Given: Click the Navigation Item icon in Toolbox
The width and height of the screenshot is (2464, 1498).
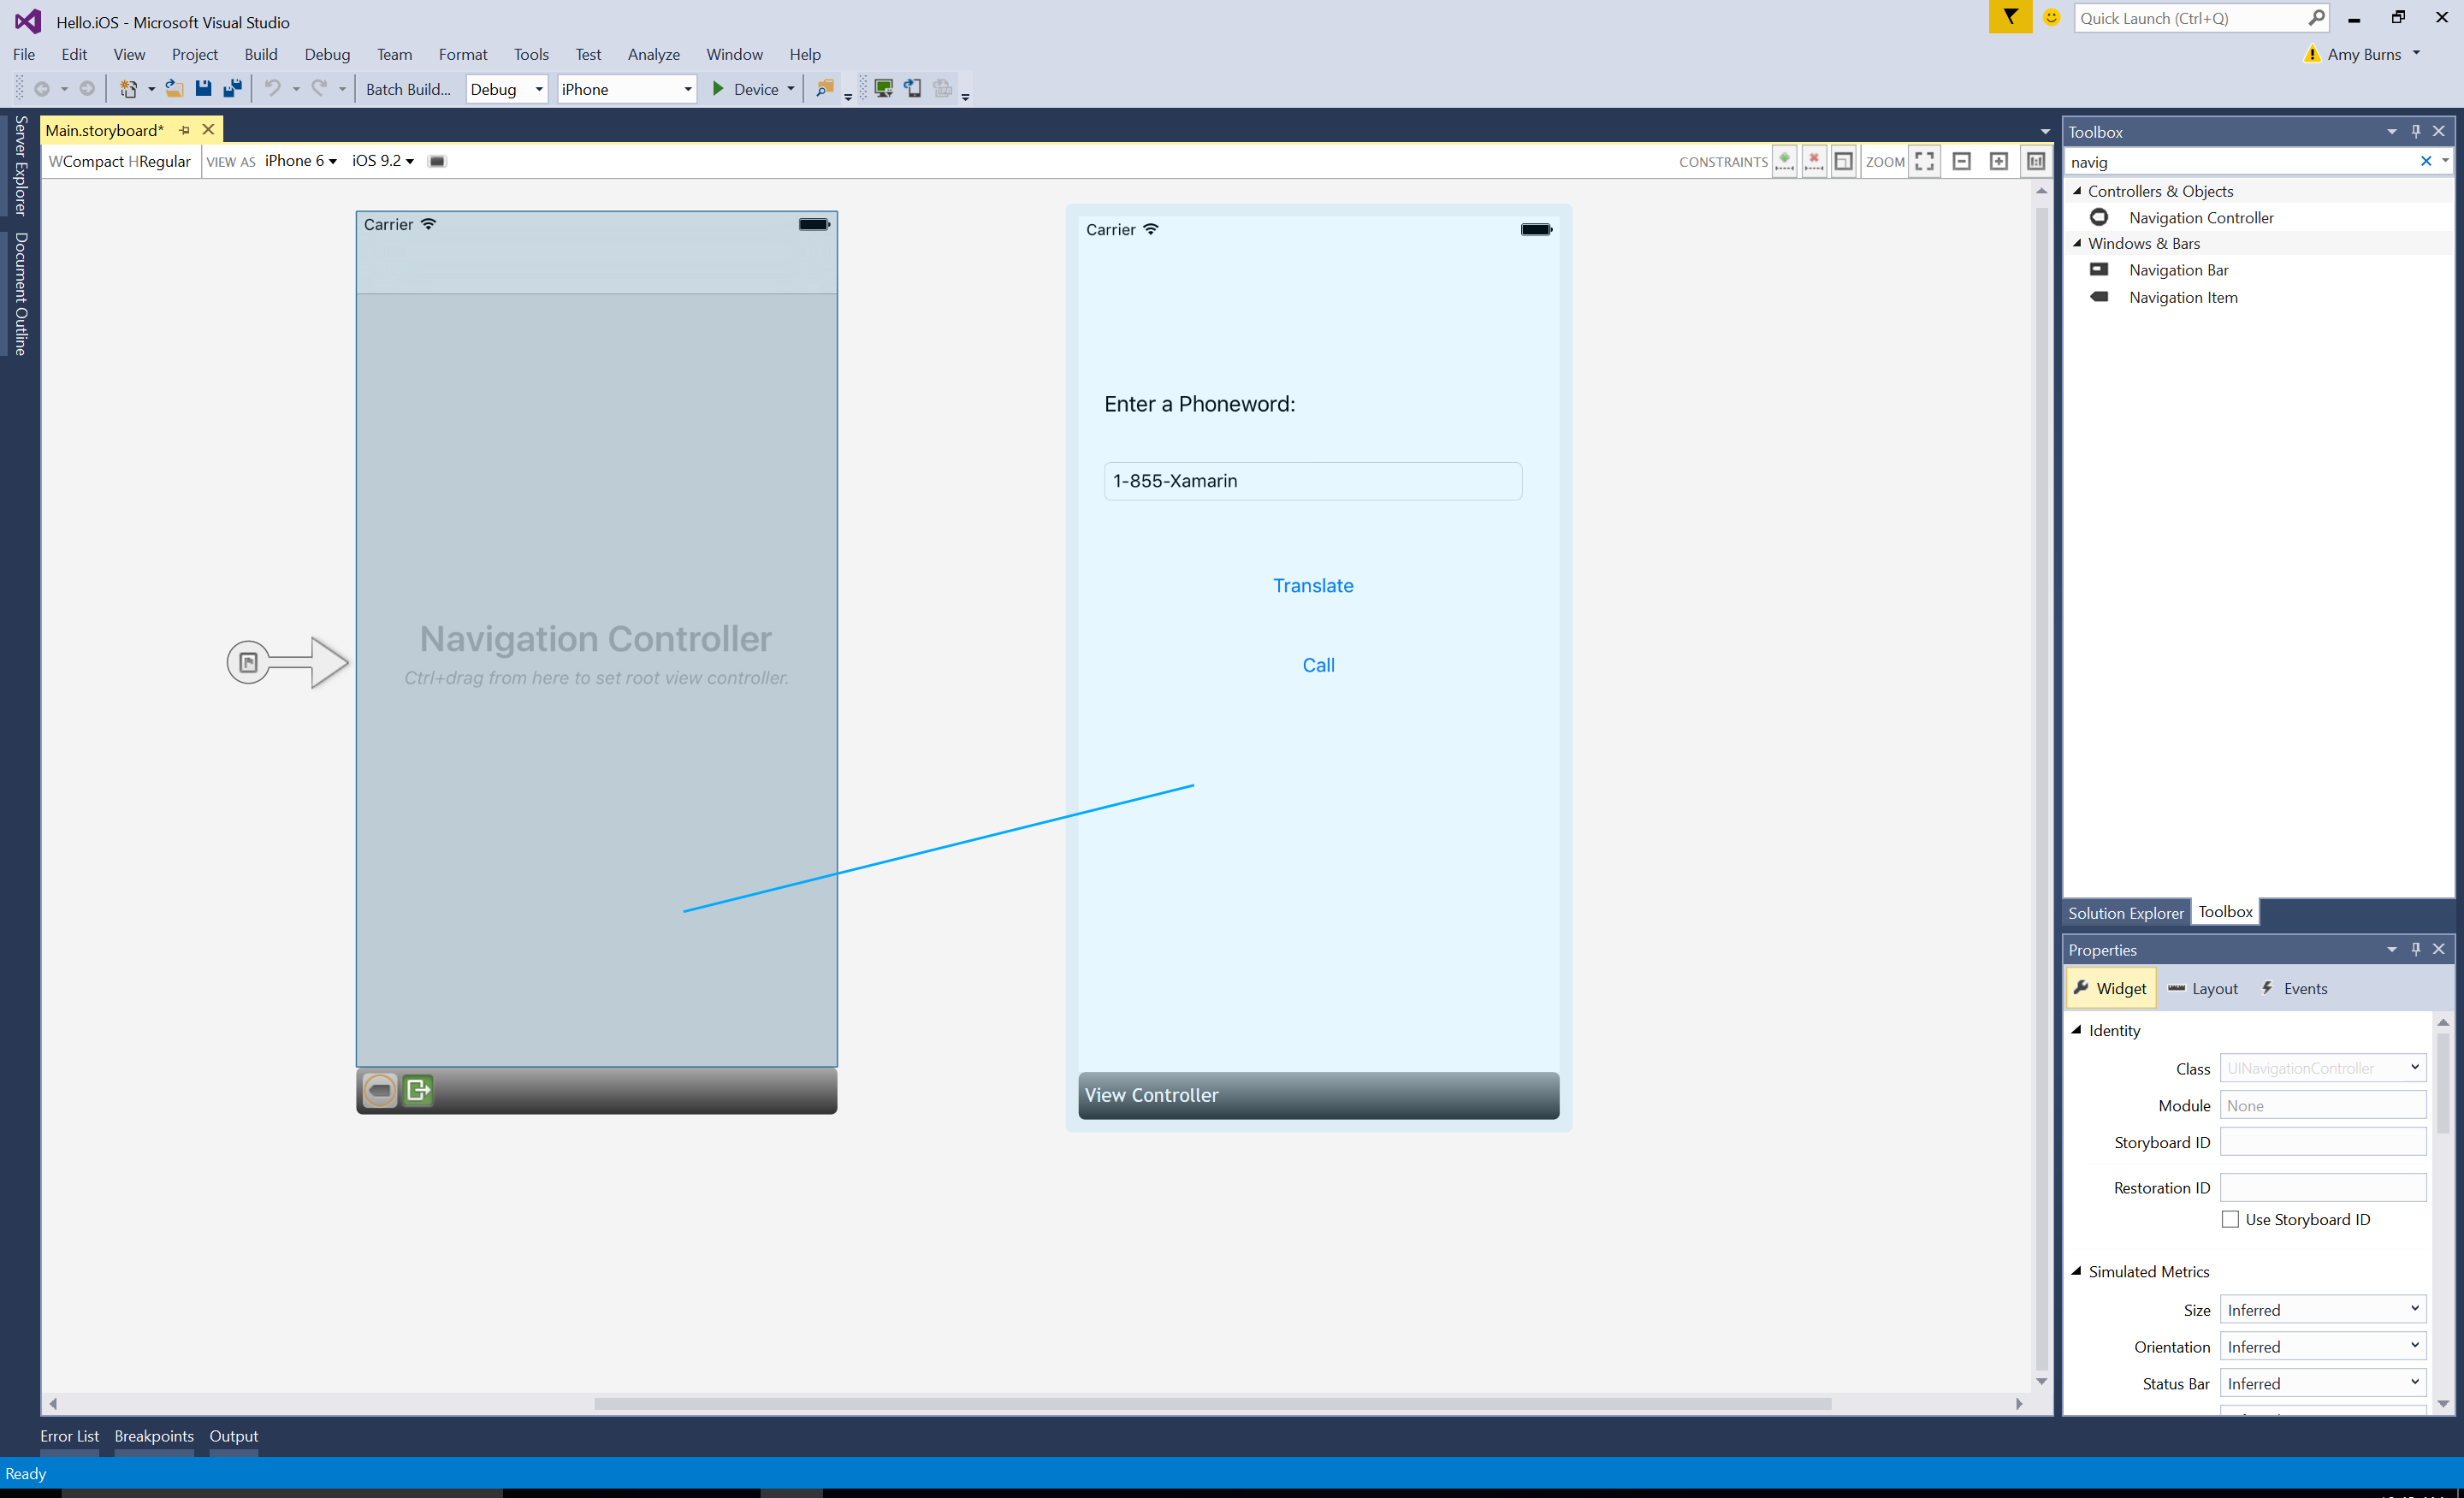Looking at the screenshot, I should [x=2098, y=296].
